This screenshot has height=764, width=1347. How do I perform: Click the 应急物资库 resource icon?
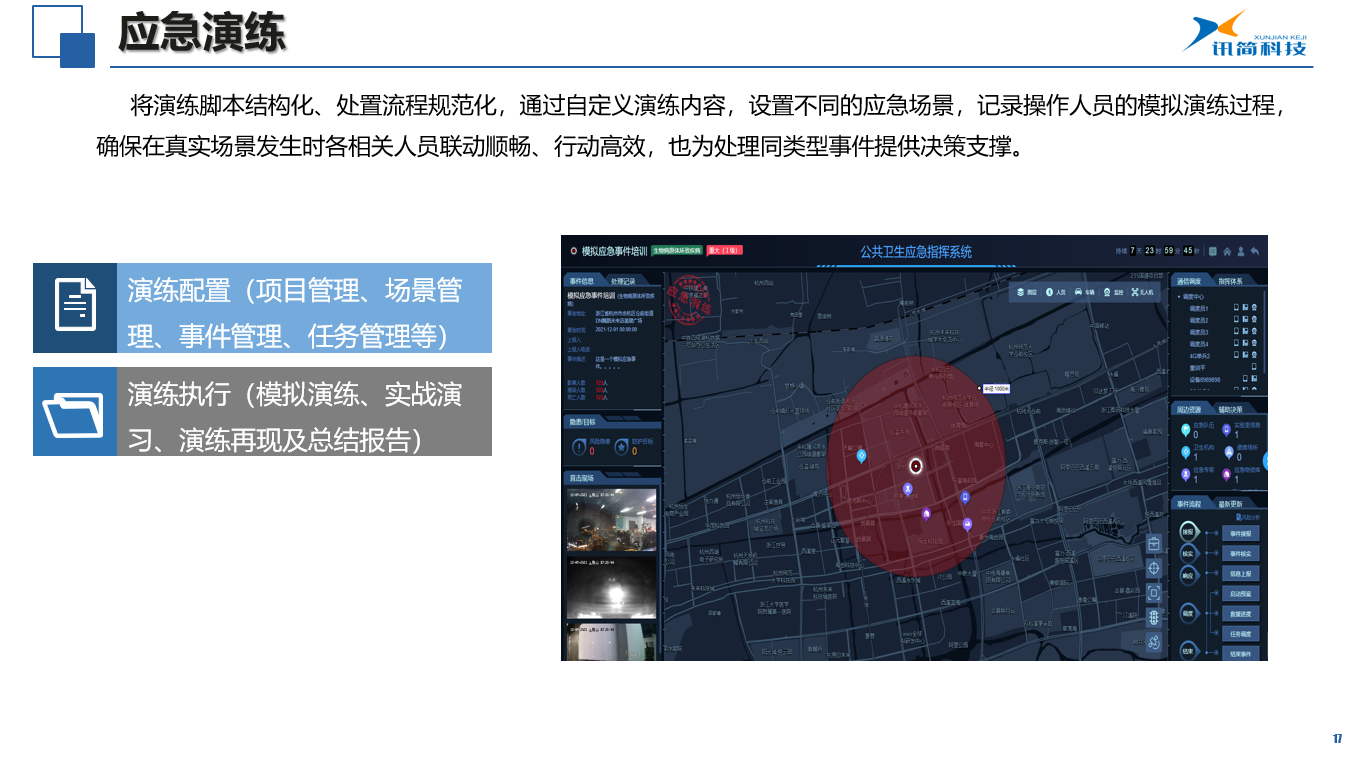point(1226,474)
